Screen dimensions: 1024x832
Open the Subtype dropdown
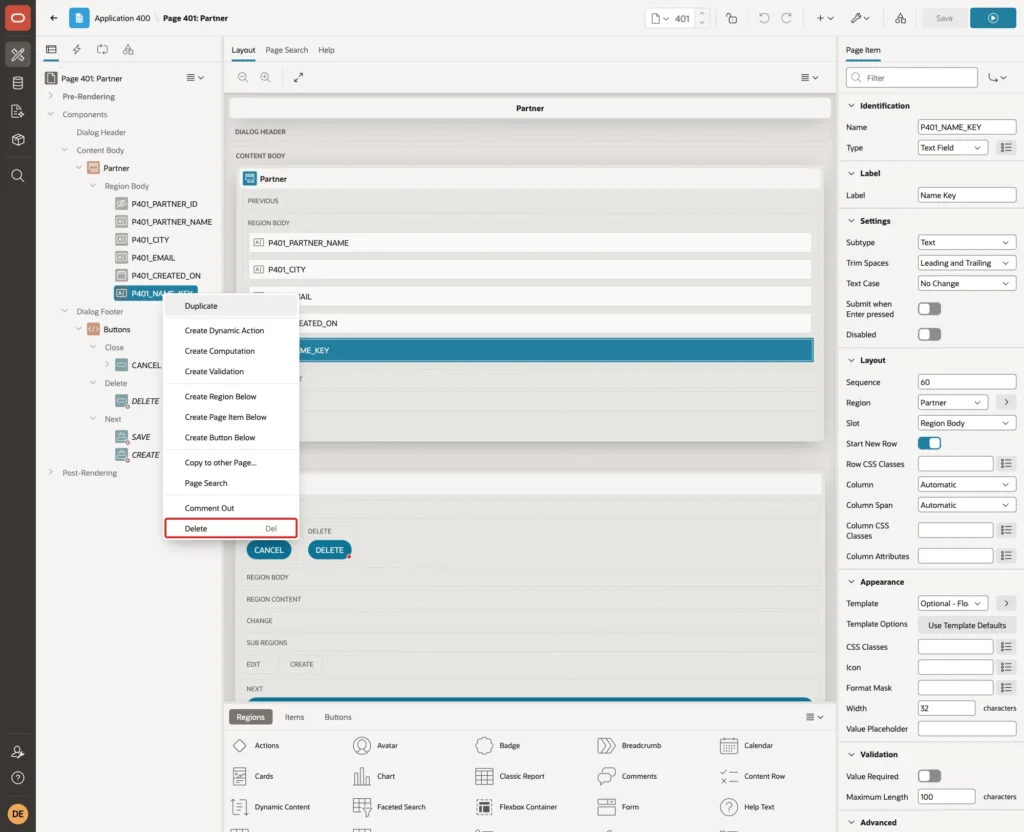point(967,242)
